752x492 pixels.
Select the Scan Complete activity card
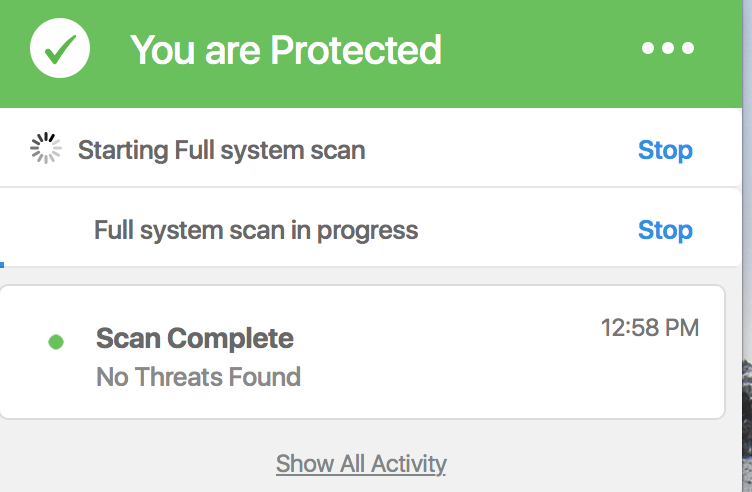(x=362, y=352)
